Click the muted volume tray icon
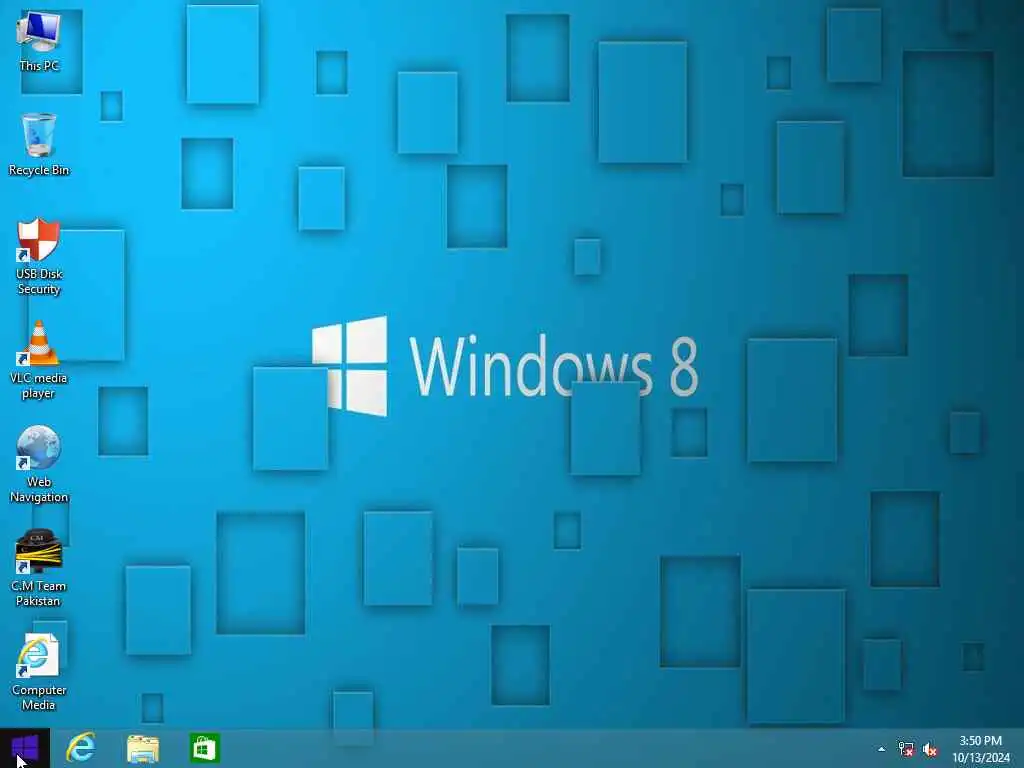Image resolution: width=1024 pixels, height=768 pixels. tap(930, 750)
